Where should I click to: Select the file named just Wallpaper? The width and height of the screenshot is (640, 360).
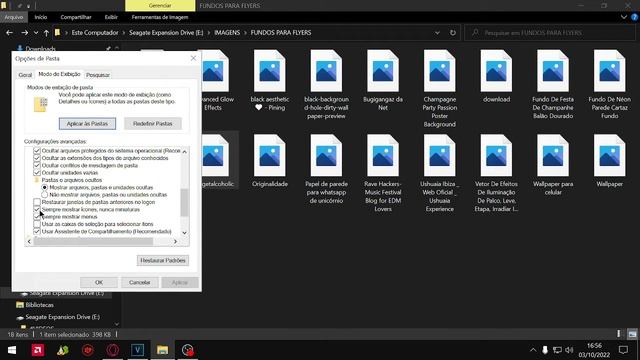pyautogui.click(x=609, y=161)
